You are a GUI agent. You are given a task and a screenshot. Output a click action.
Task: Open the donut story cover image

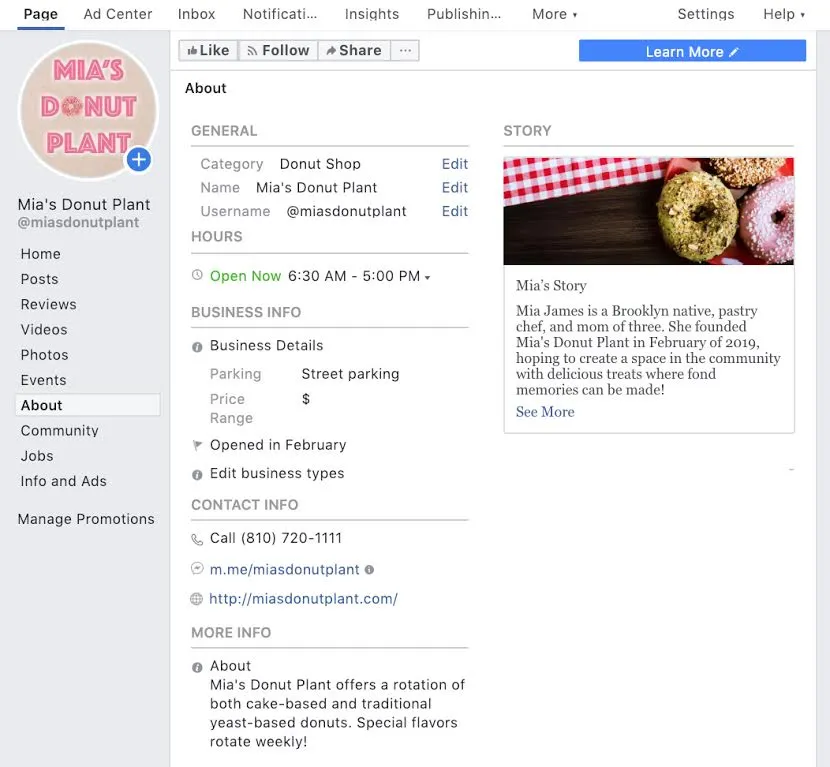point(648,211)
